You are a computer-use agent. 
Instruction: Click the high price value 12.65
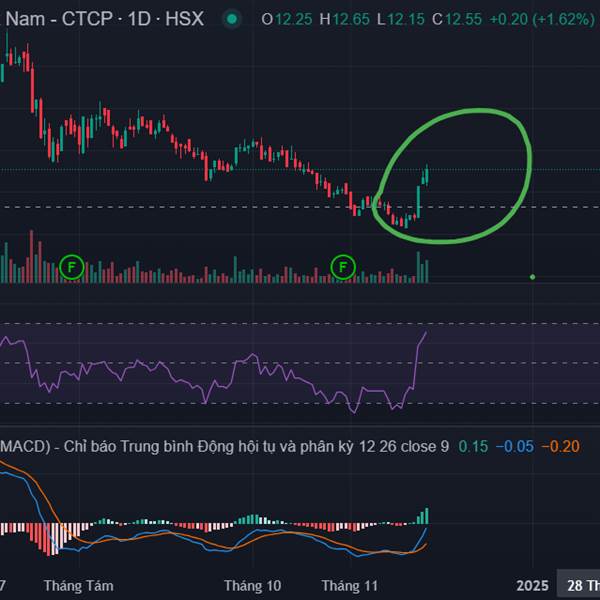351,19
